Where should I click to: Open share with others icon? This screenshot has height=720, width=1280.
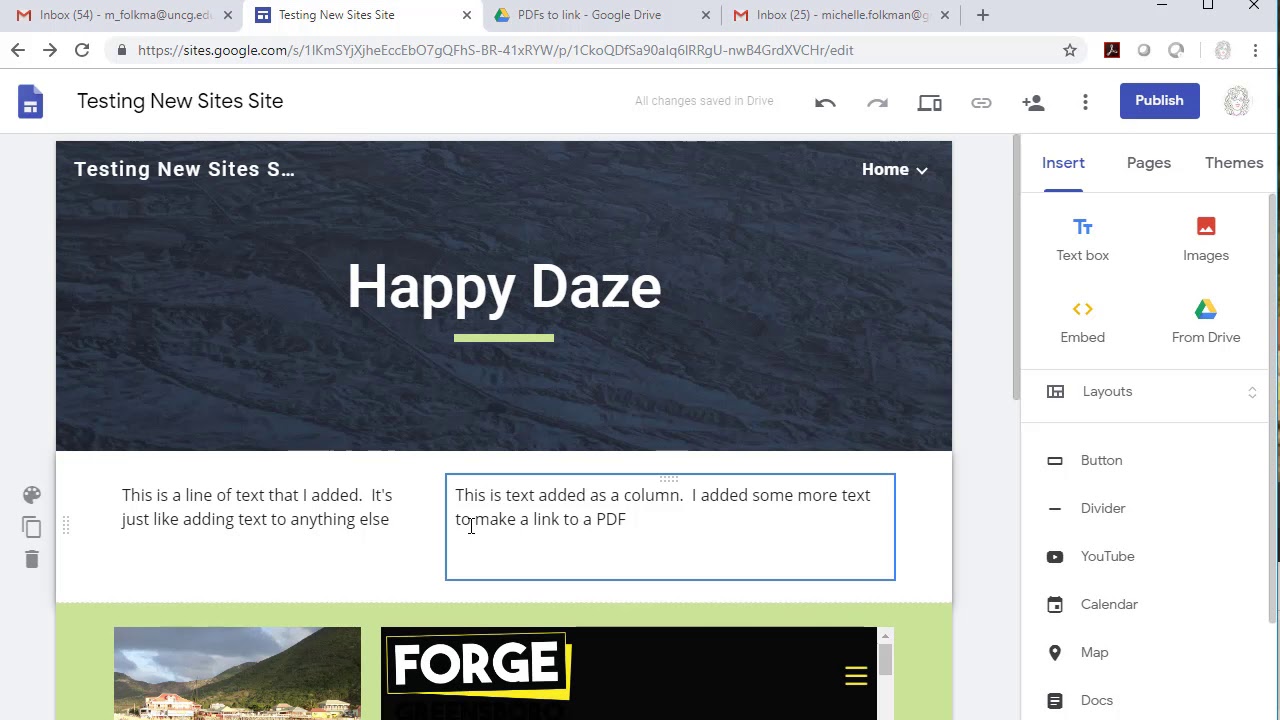pos(1033,102)
